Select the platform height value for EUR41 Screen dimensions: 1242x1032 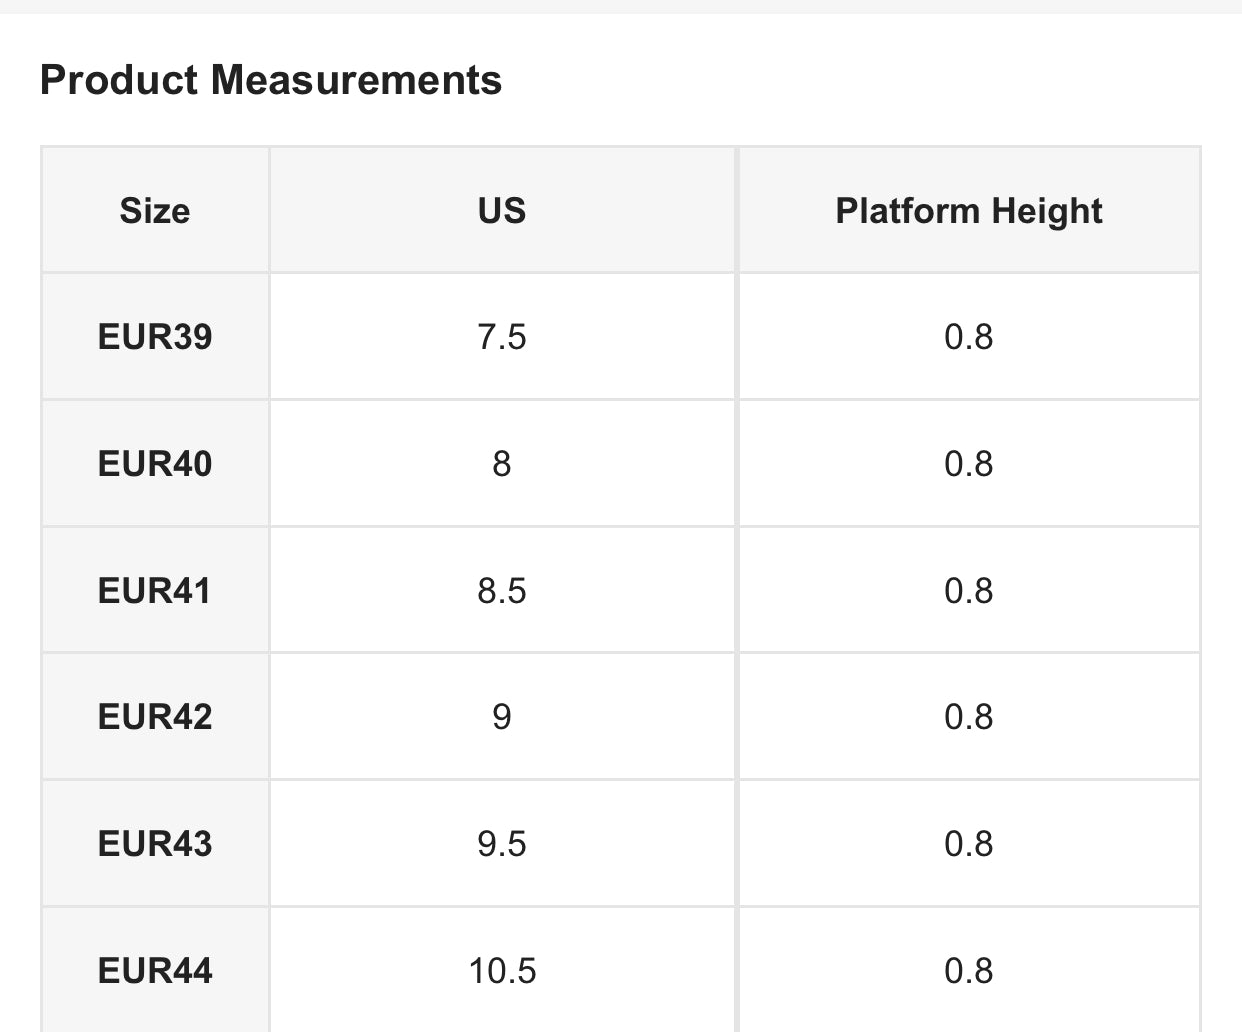[x=968, y=591]
